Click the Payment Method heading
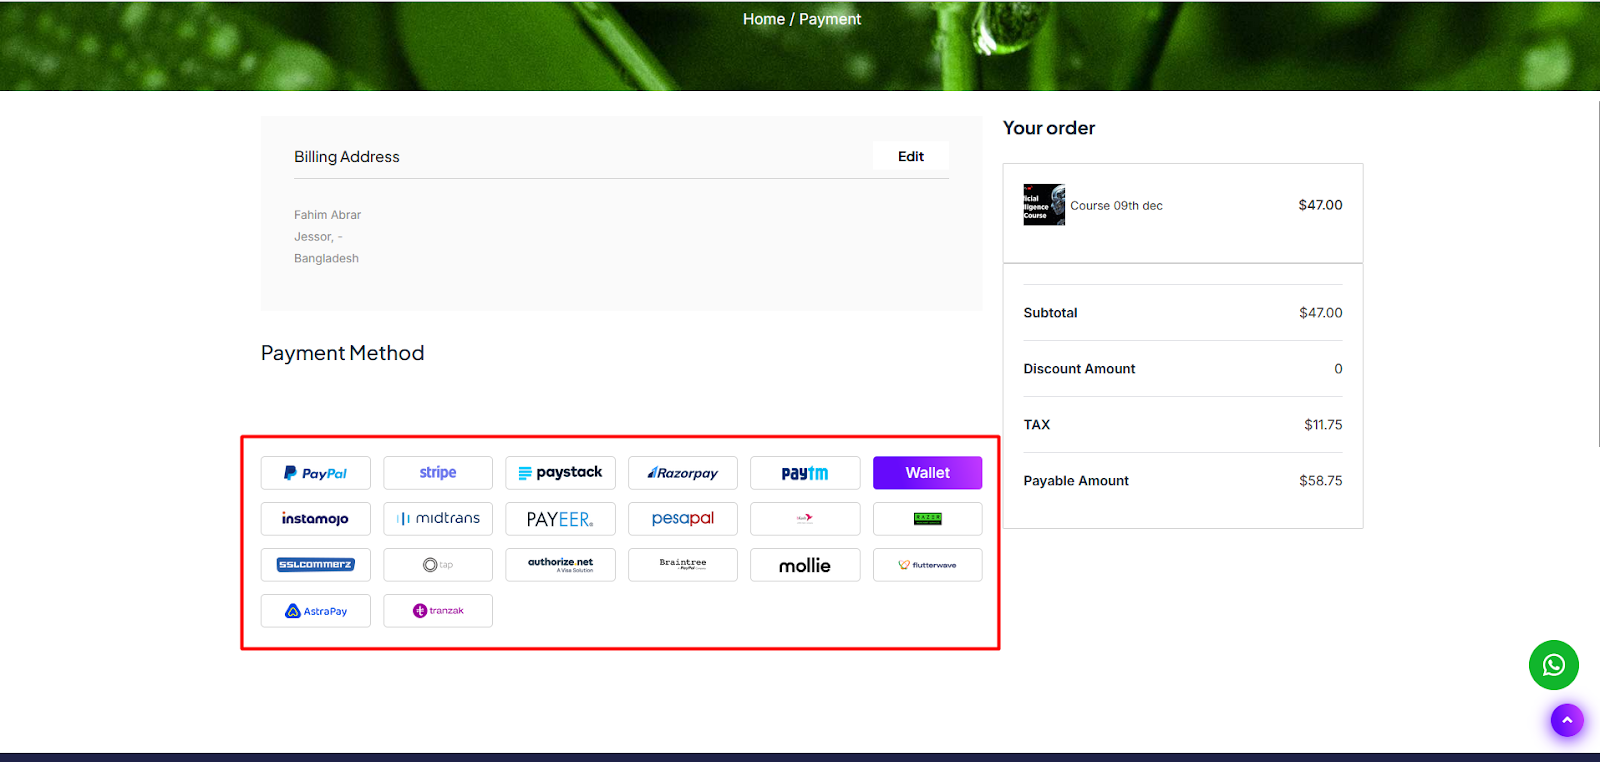This screenshot has height=762, width=1600. pos(342,353)
